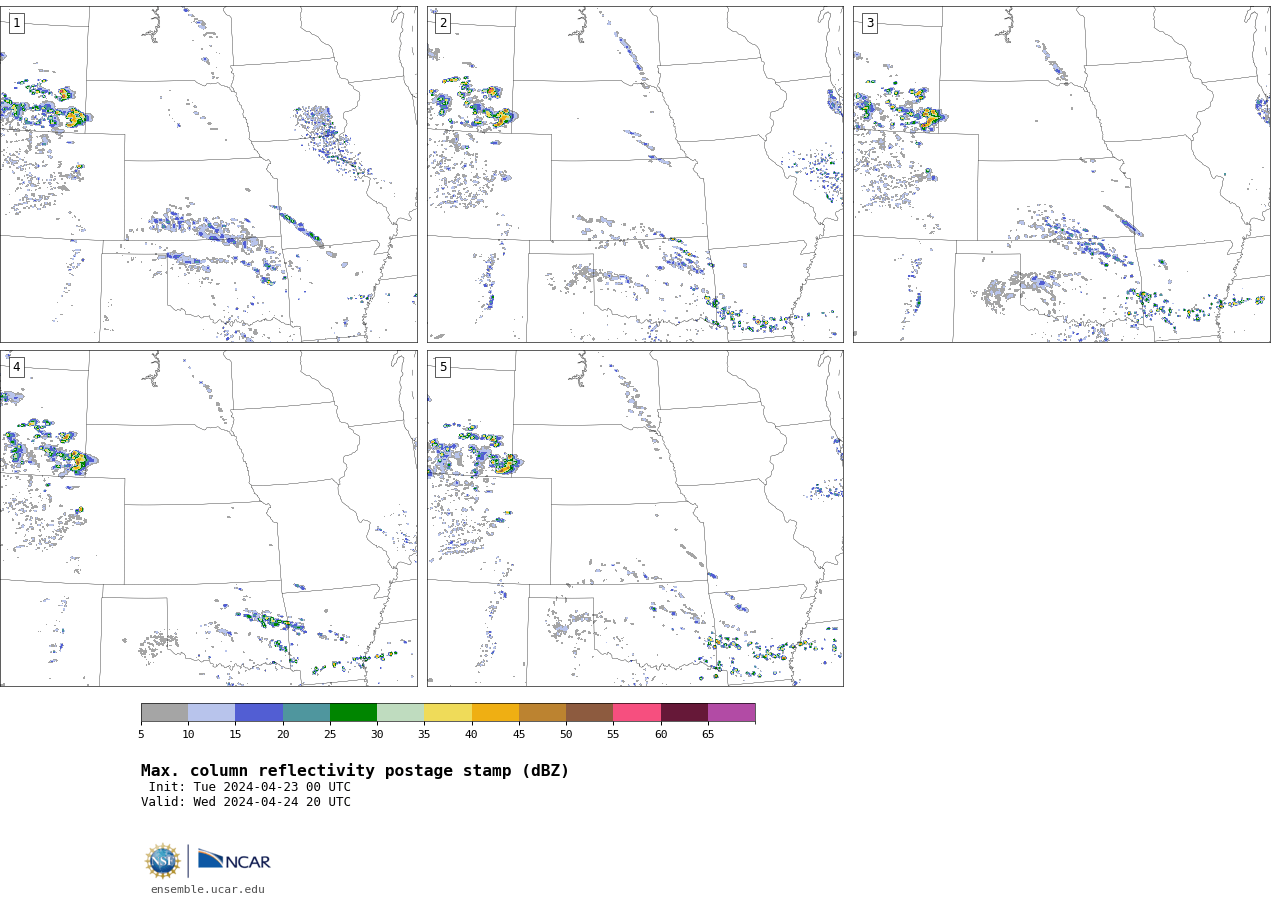The image size is (1280, 901).
Task: Click the tan 45-50 dBZ swatch
Action: (x=542, y=712)
